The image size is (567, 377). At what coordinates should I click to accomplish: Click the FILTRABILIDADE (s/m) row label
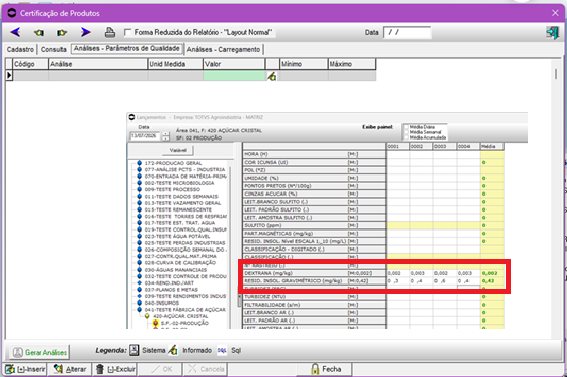click(272, 305)
